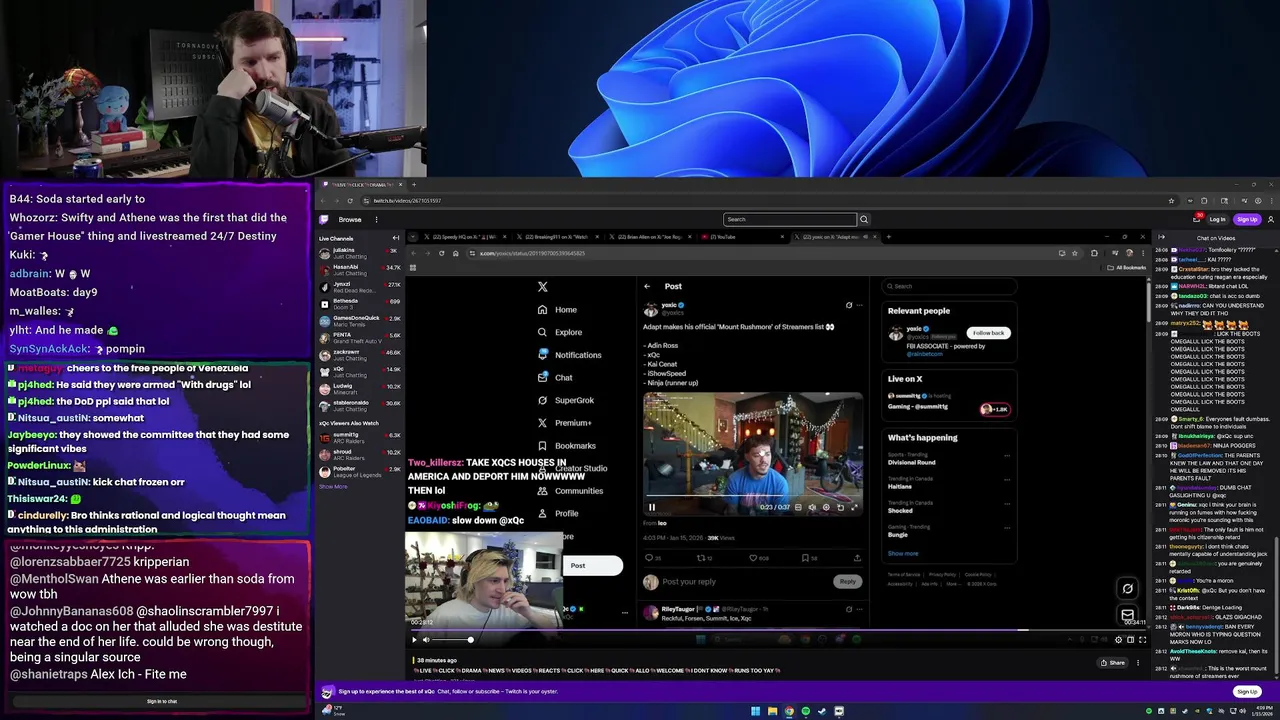Open the Windows Start button
The image size is (1280, 720).
[755, 711]
